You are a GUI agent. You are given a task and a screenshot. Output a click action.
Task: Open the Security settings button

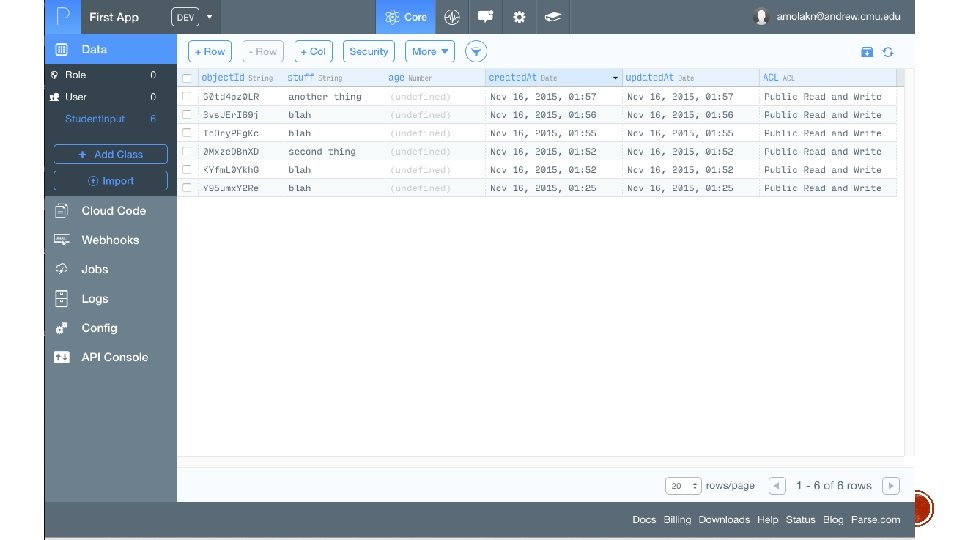click(369, 51)
